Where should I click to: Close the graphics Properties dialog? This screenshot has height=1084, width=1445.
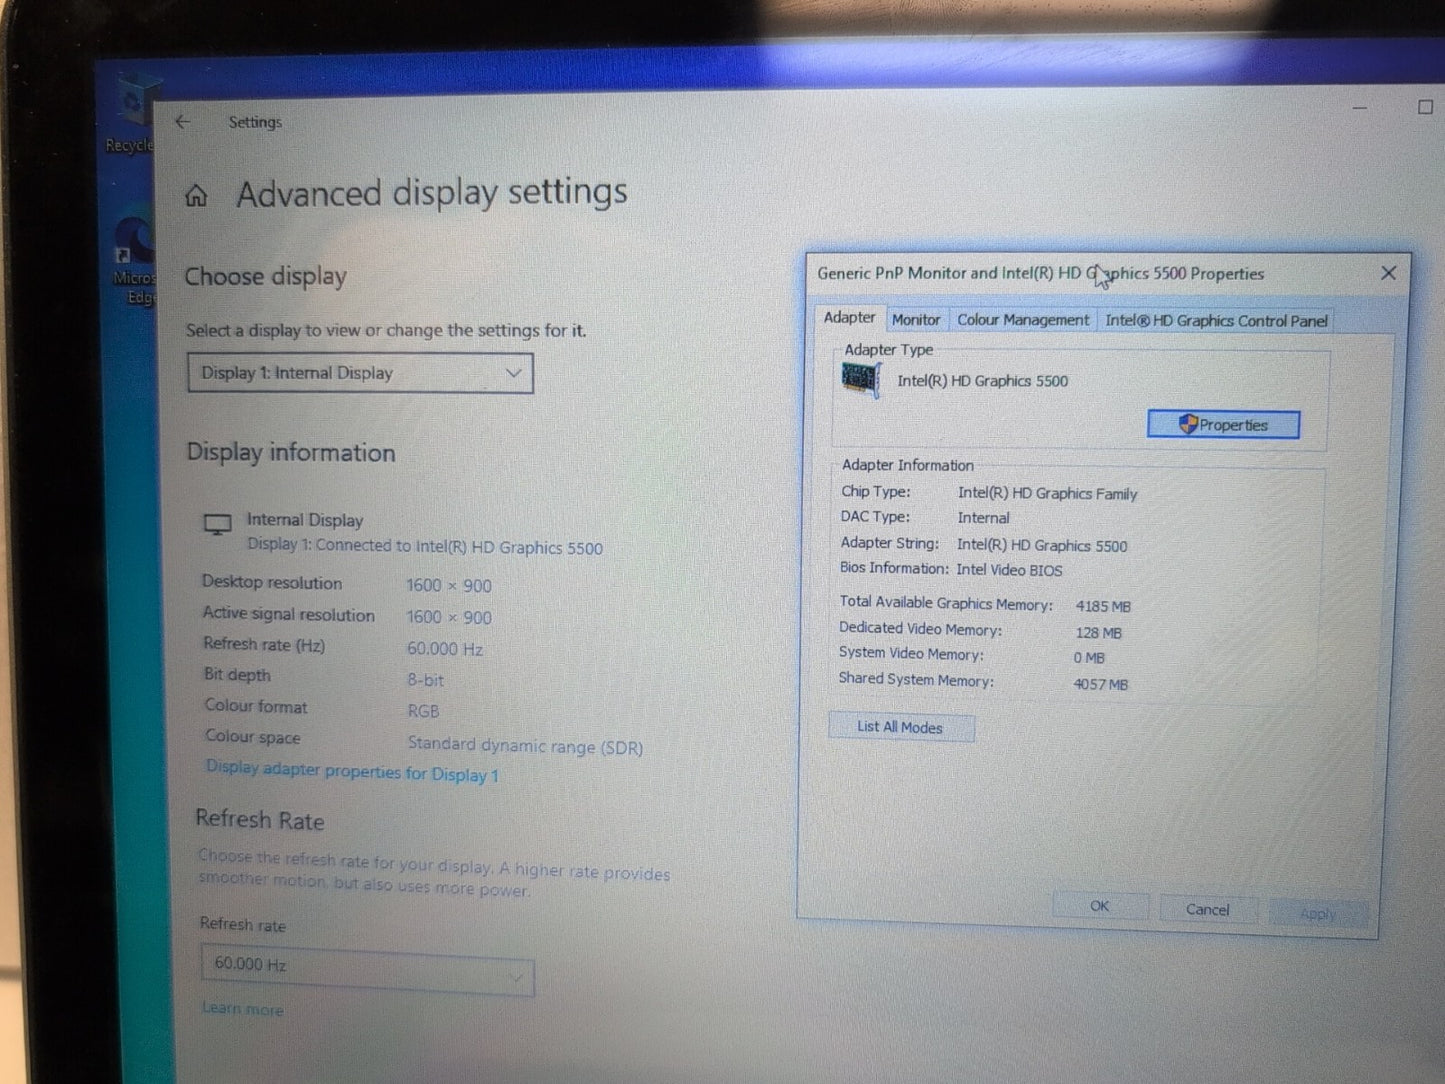click(x=1388, y=273)
